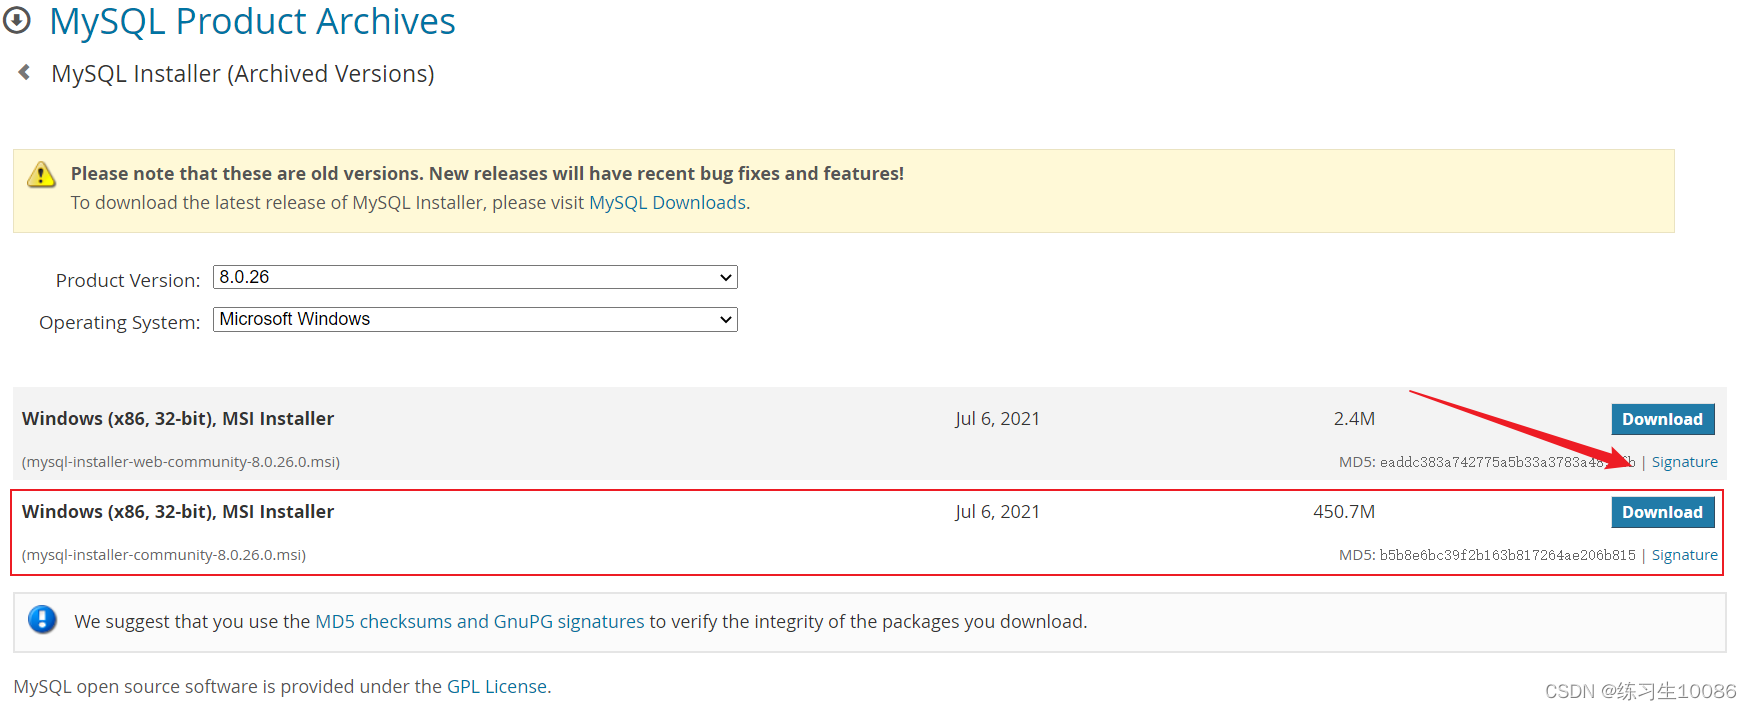1752x710 pixels.
Task: Click the MSI Installer title in the 2.4M row
Action: tap(178, 419)
